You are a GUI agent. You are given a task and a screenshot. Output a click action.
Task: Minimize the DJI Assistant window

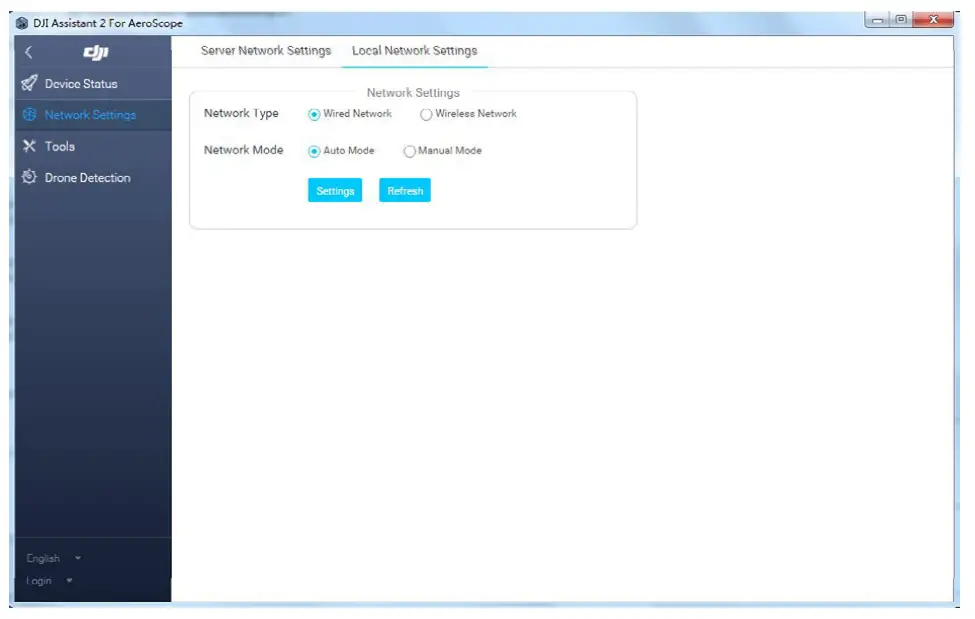pyautogui.click(x=877, y=20)
